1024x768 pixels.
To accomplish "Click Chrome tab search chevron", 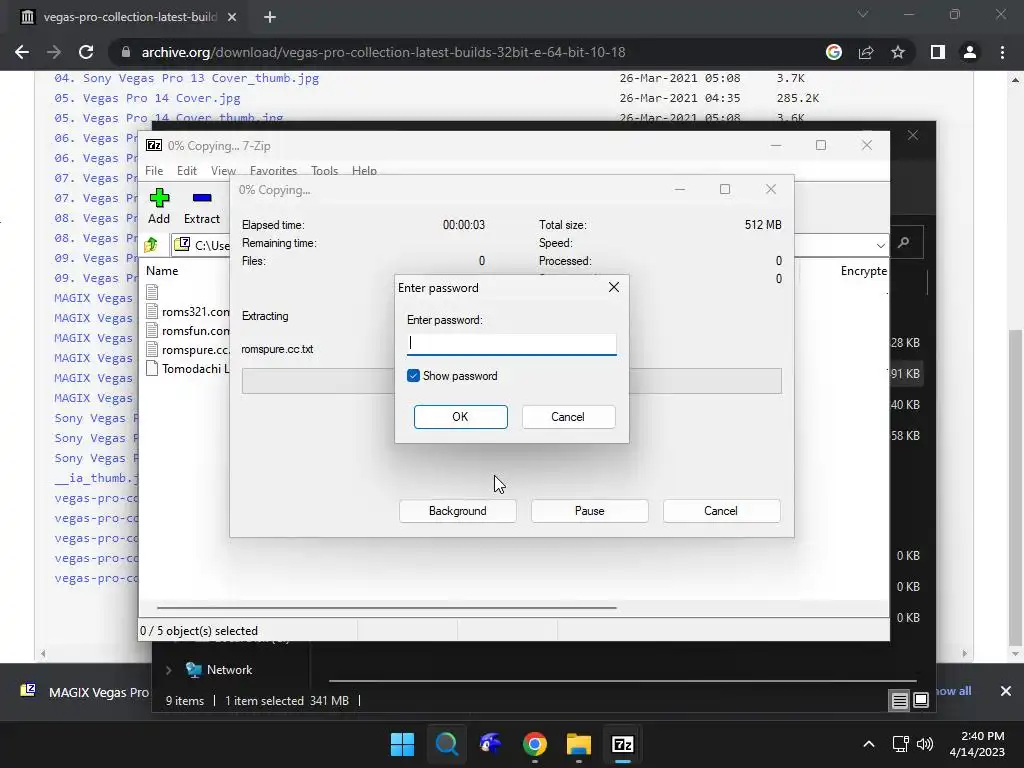I will click(863, 14).
